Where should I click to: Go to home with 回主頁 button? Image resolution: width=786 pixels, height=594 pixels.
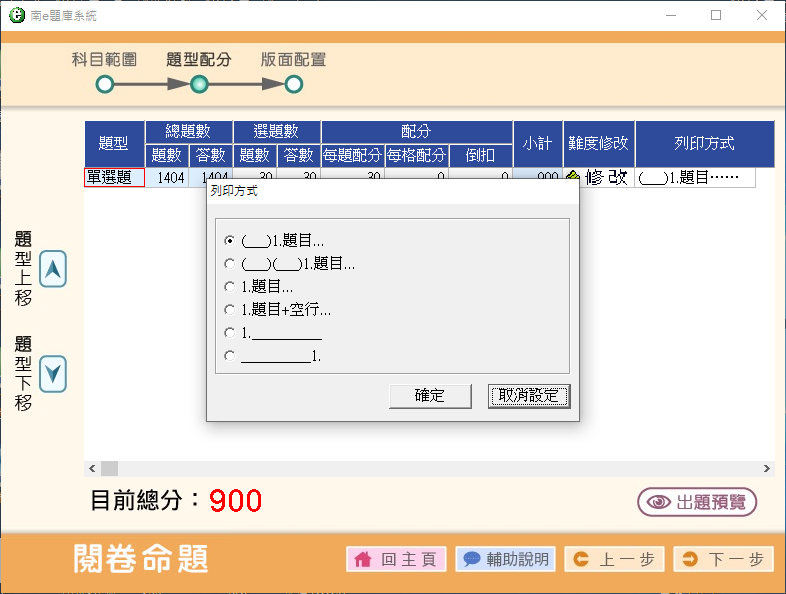coord(396,560)
